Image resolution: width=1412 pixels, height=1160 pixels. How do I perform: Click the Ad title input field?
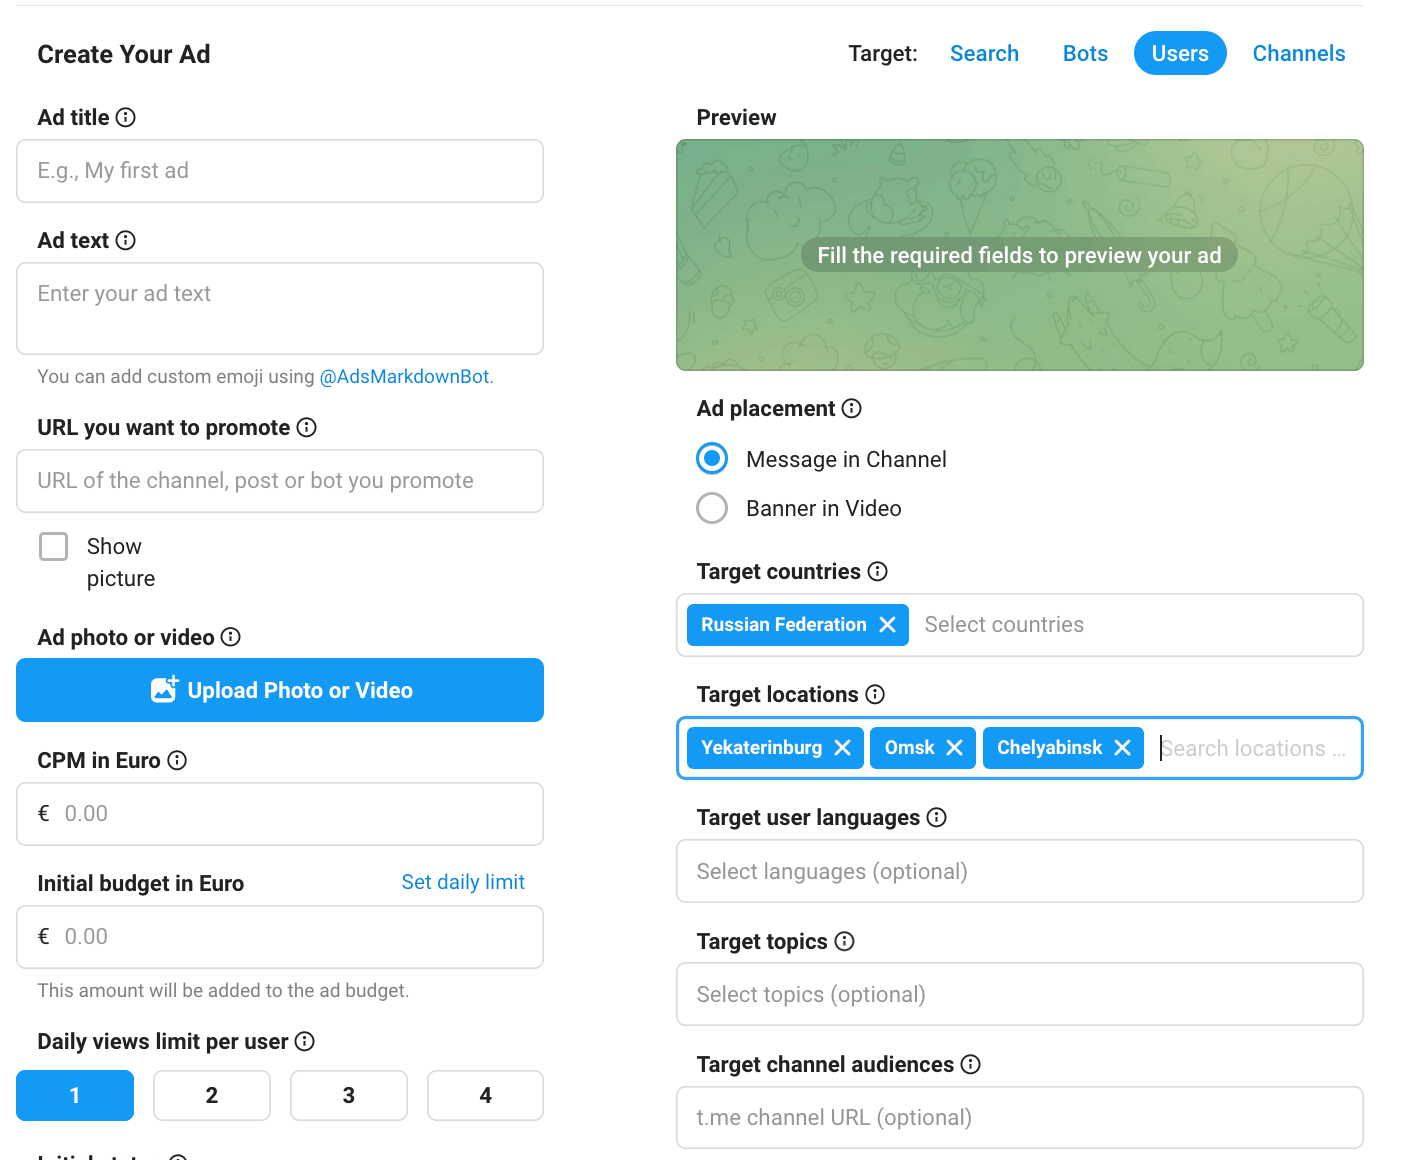click(x=280, y=171)
